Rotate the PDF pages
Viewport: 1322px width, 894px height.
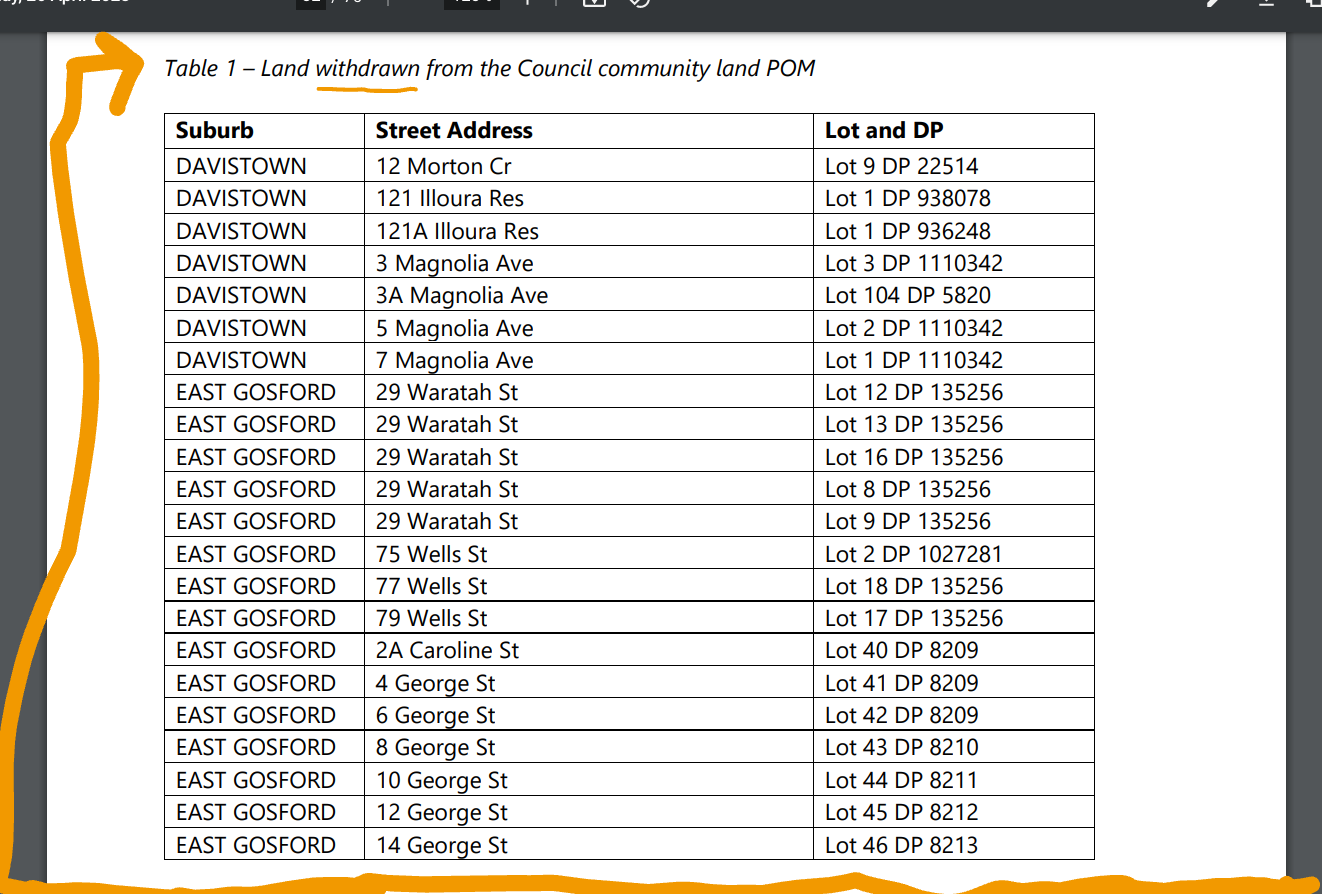[x=640, y=4]
